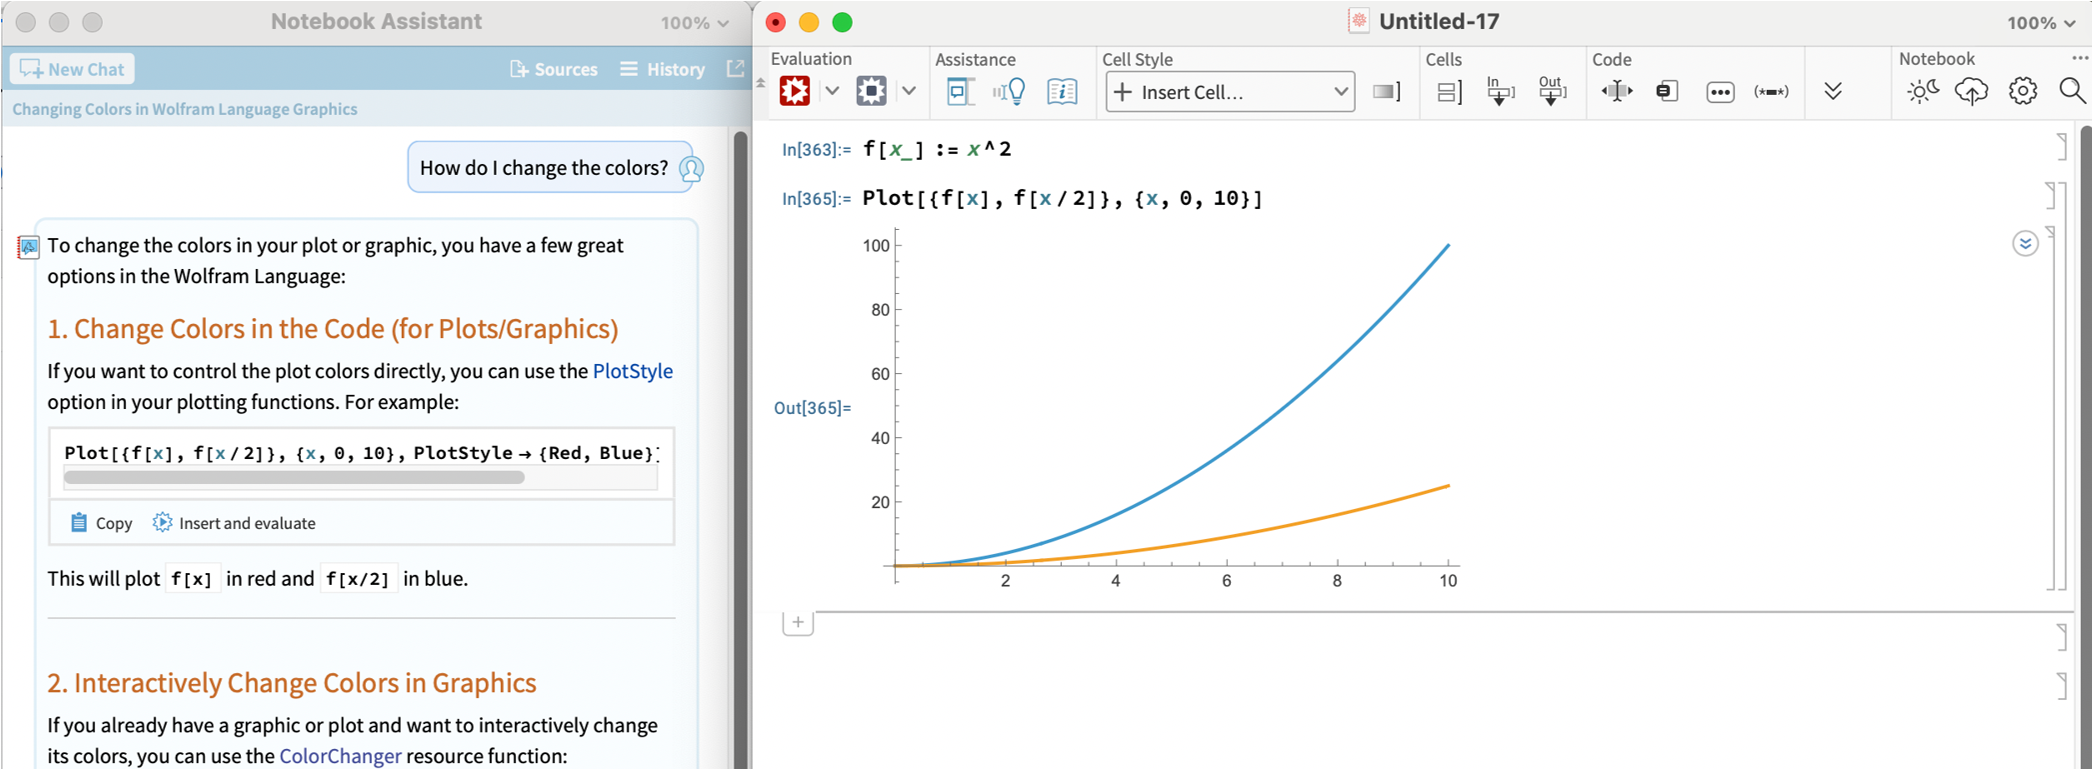Open the documentation book icon
The image size is (2092, 769).
[x=1061, y=92]
